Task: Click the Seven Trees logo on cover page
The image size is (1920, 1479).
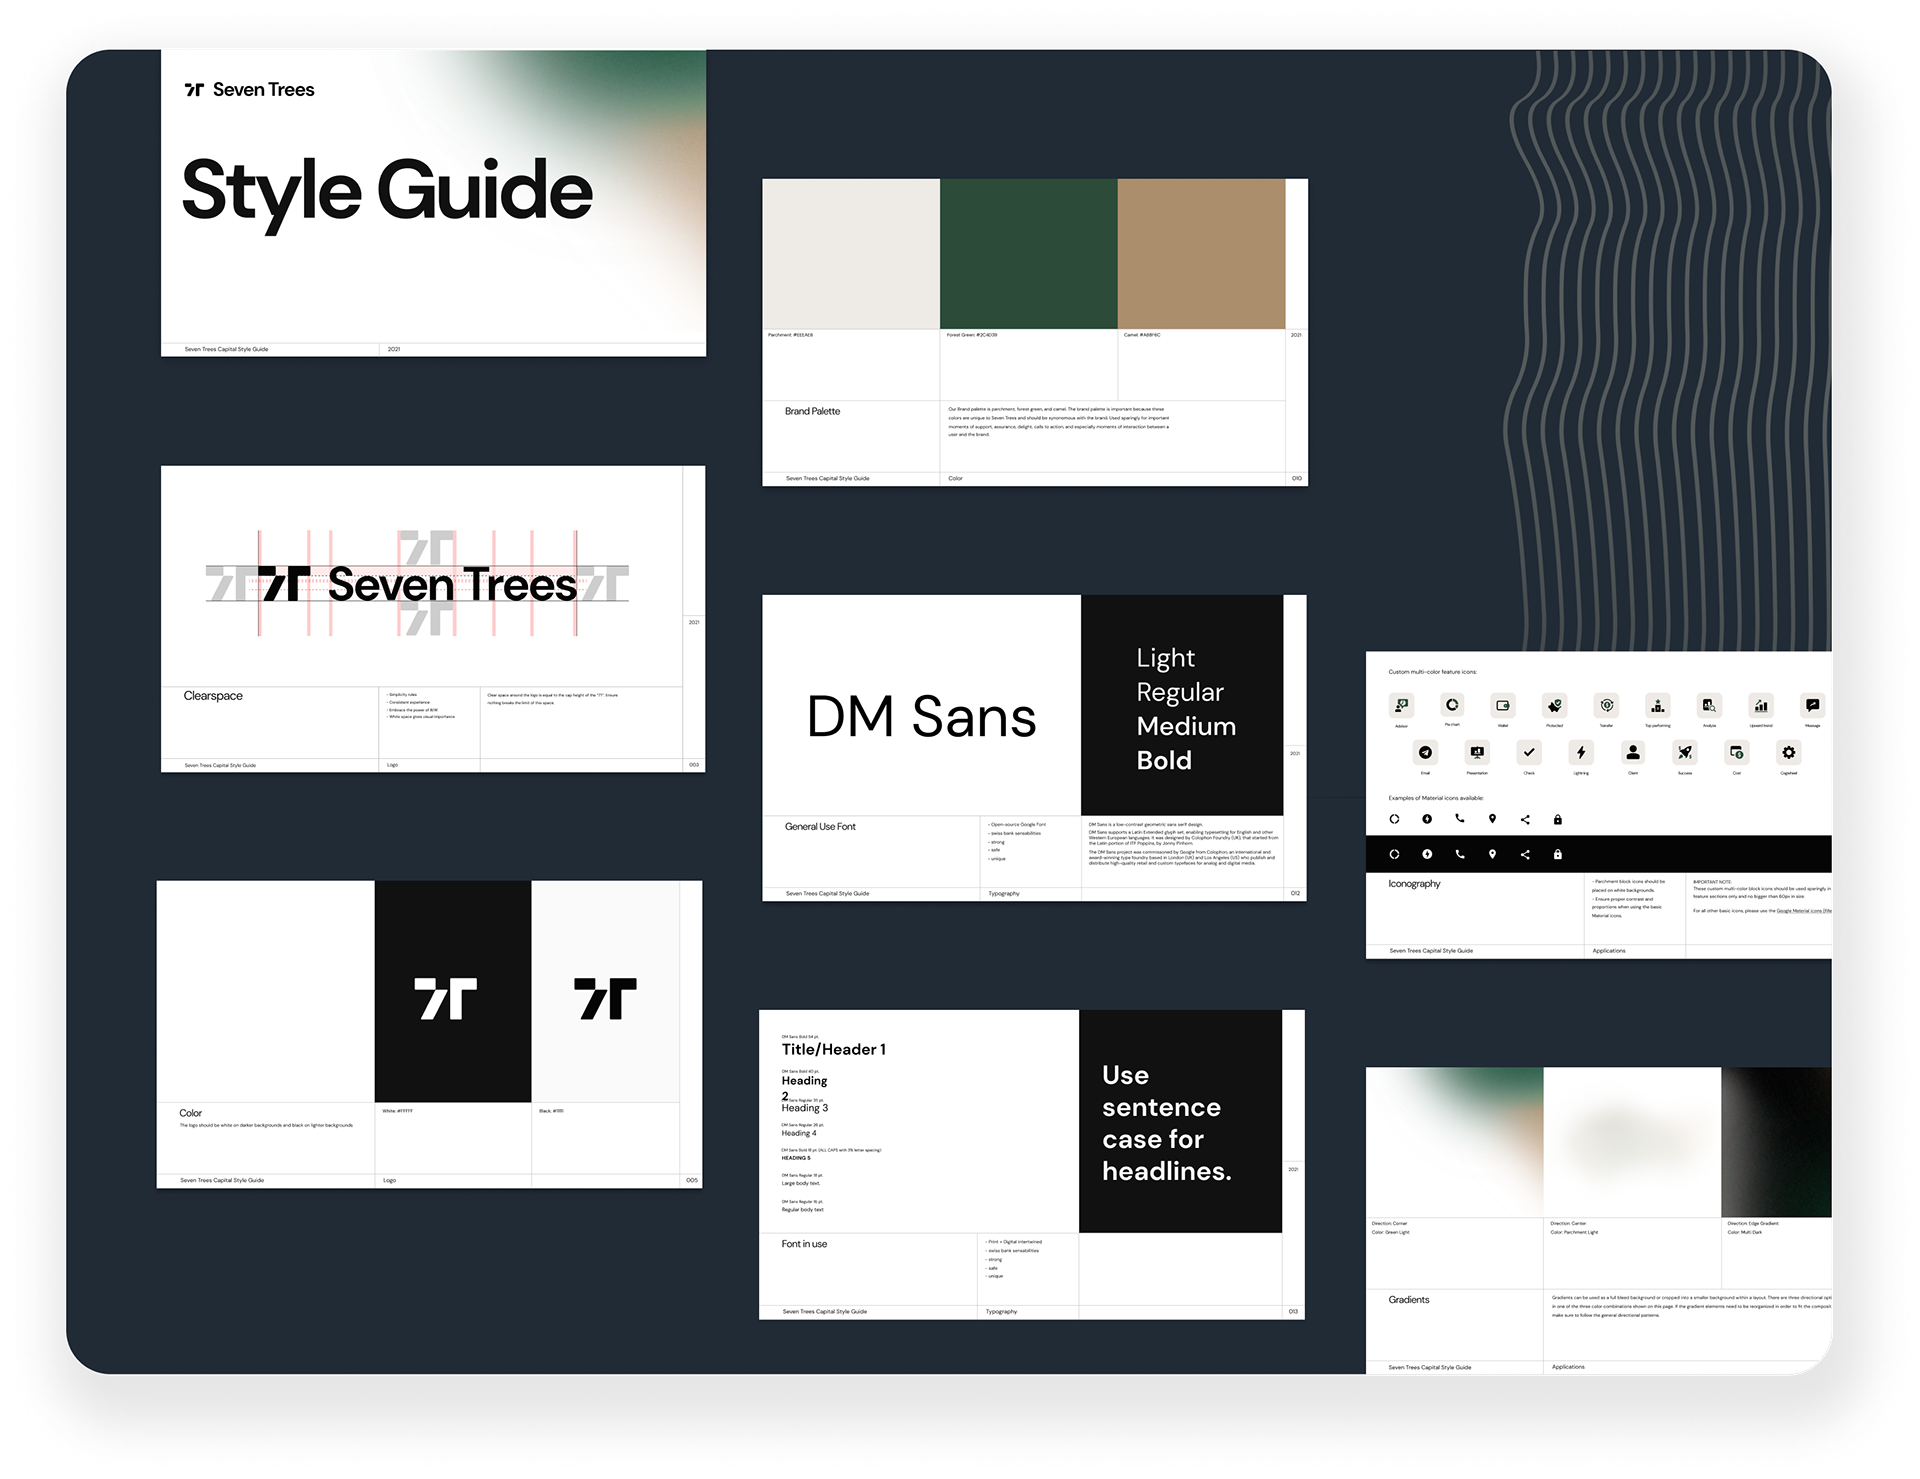Action: point(250,90)
